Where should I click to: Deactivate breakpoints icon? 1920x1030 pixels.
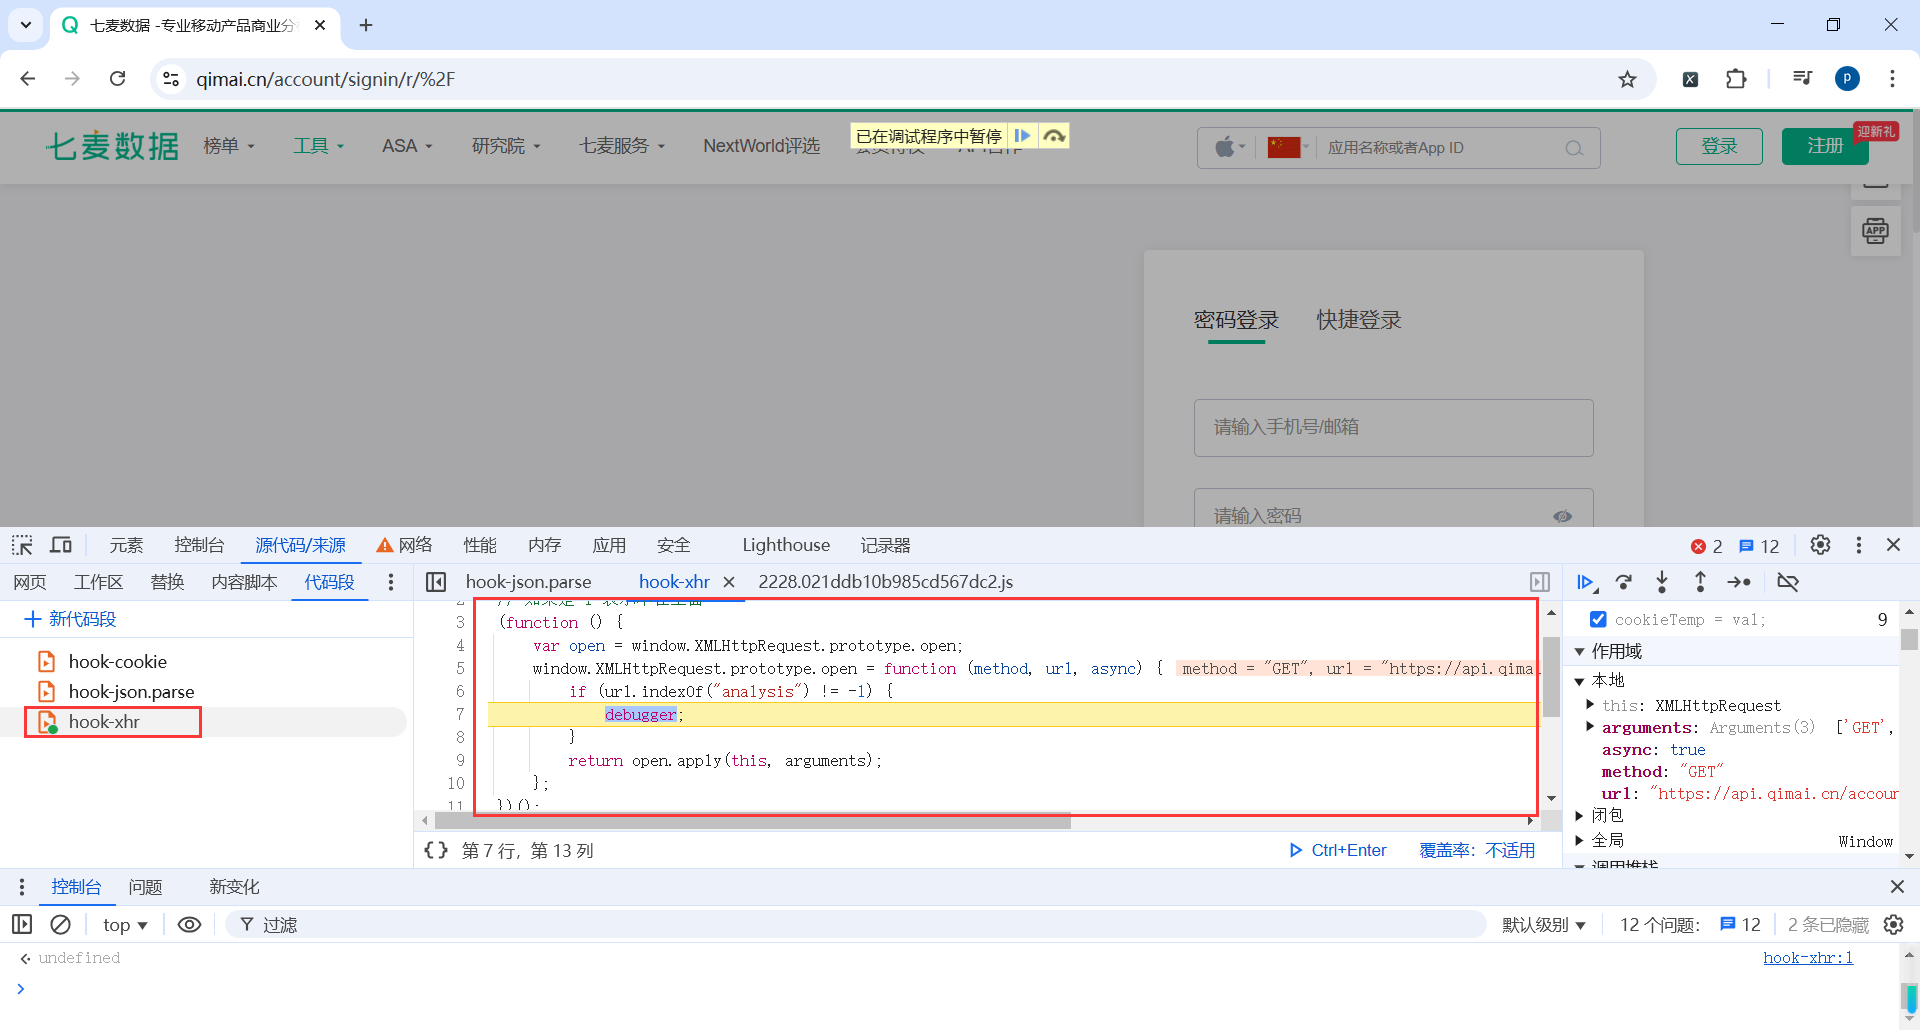tap(1787, 582)
